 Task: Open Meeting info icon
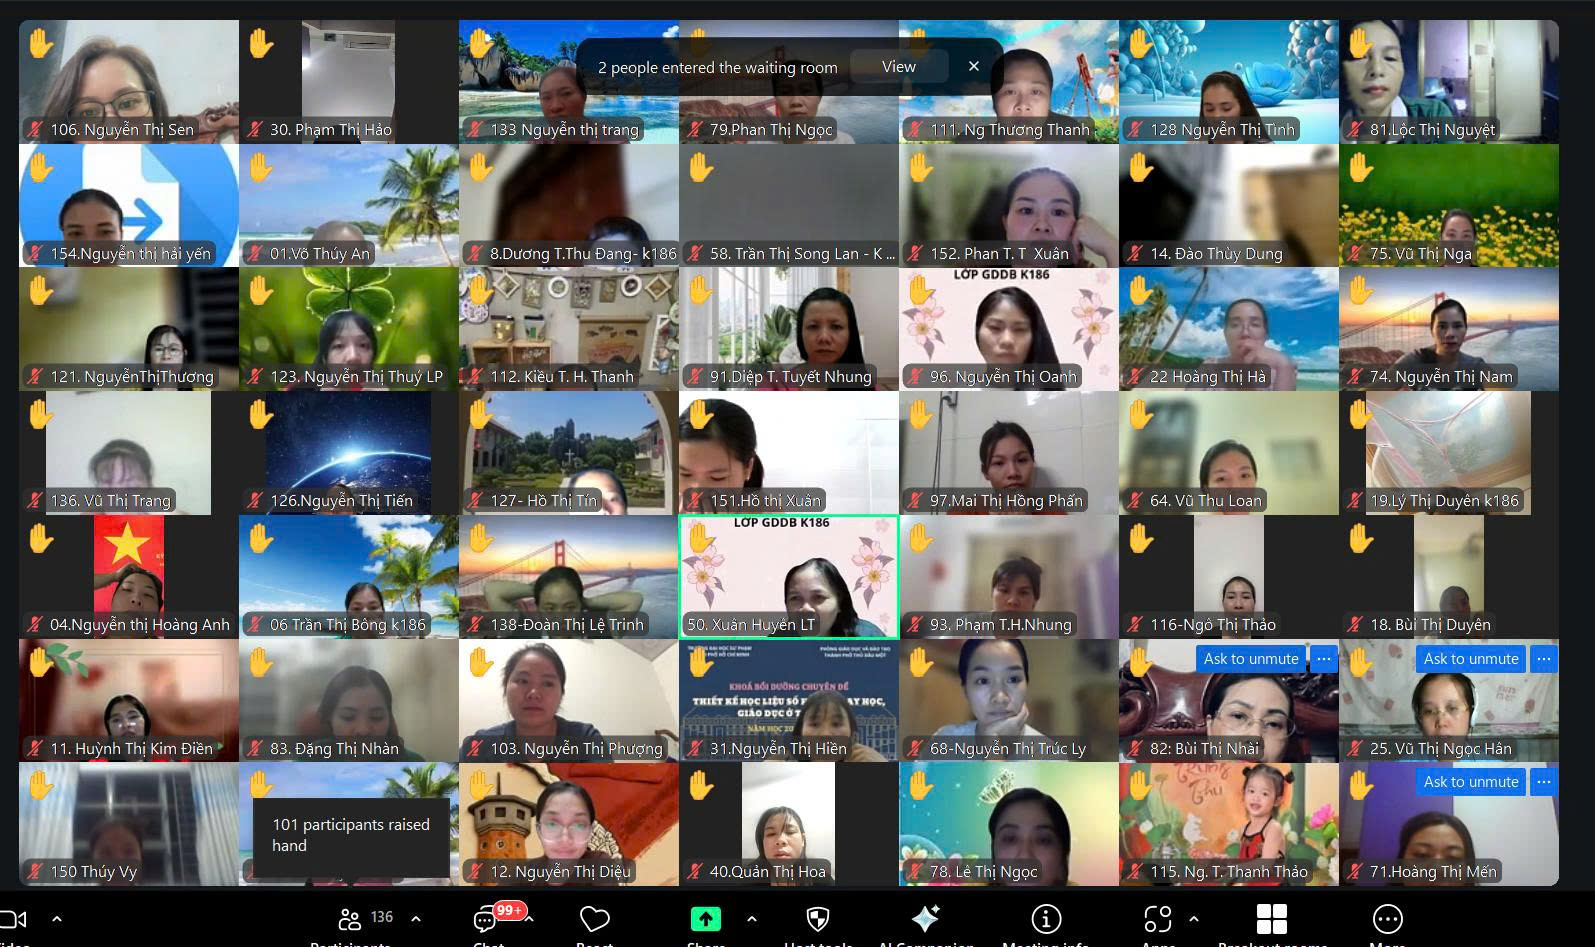[x=1046, y=919]
